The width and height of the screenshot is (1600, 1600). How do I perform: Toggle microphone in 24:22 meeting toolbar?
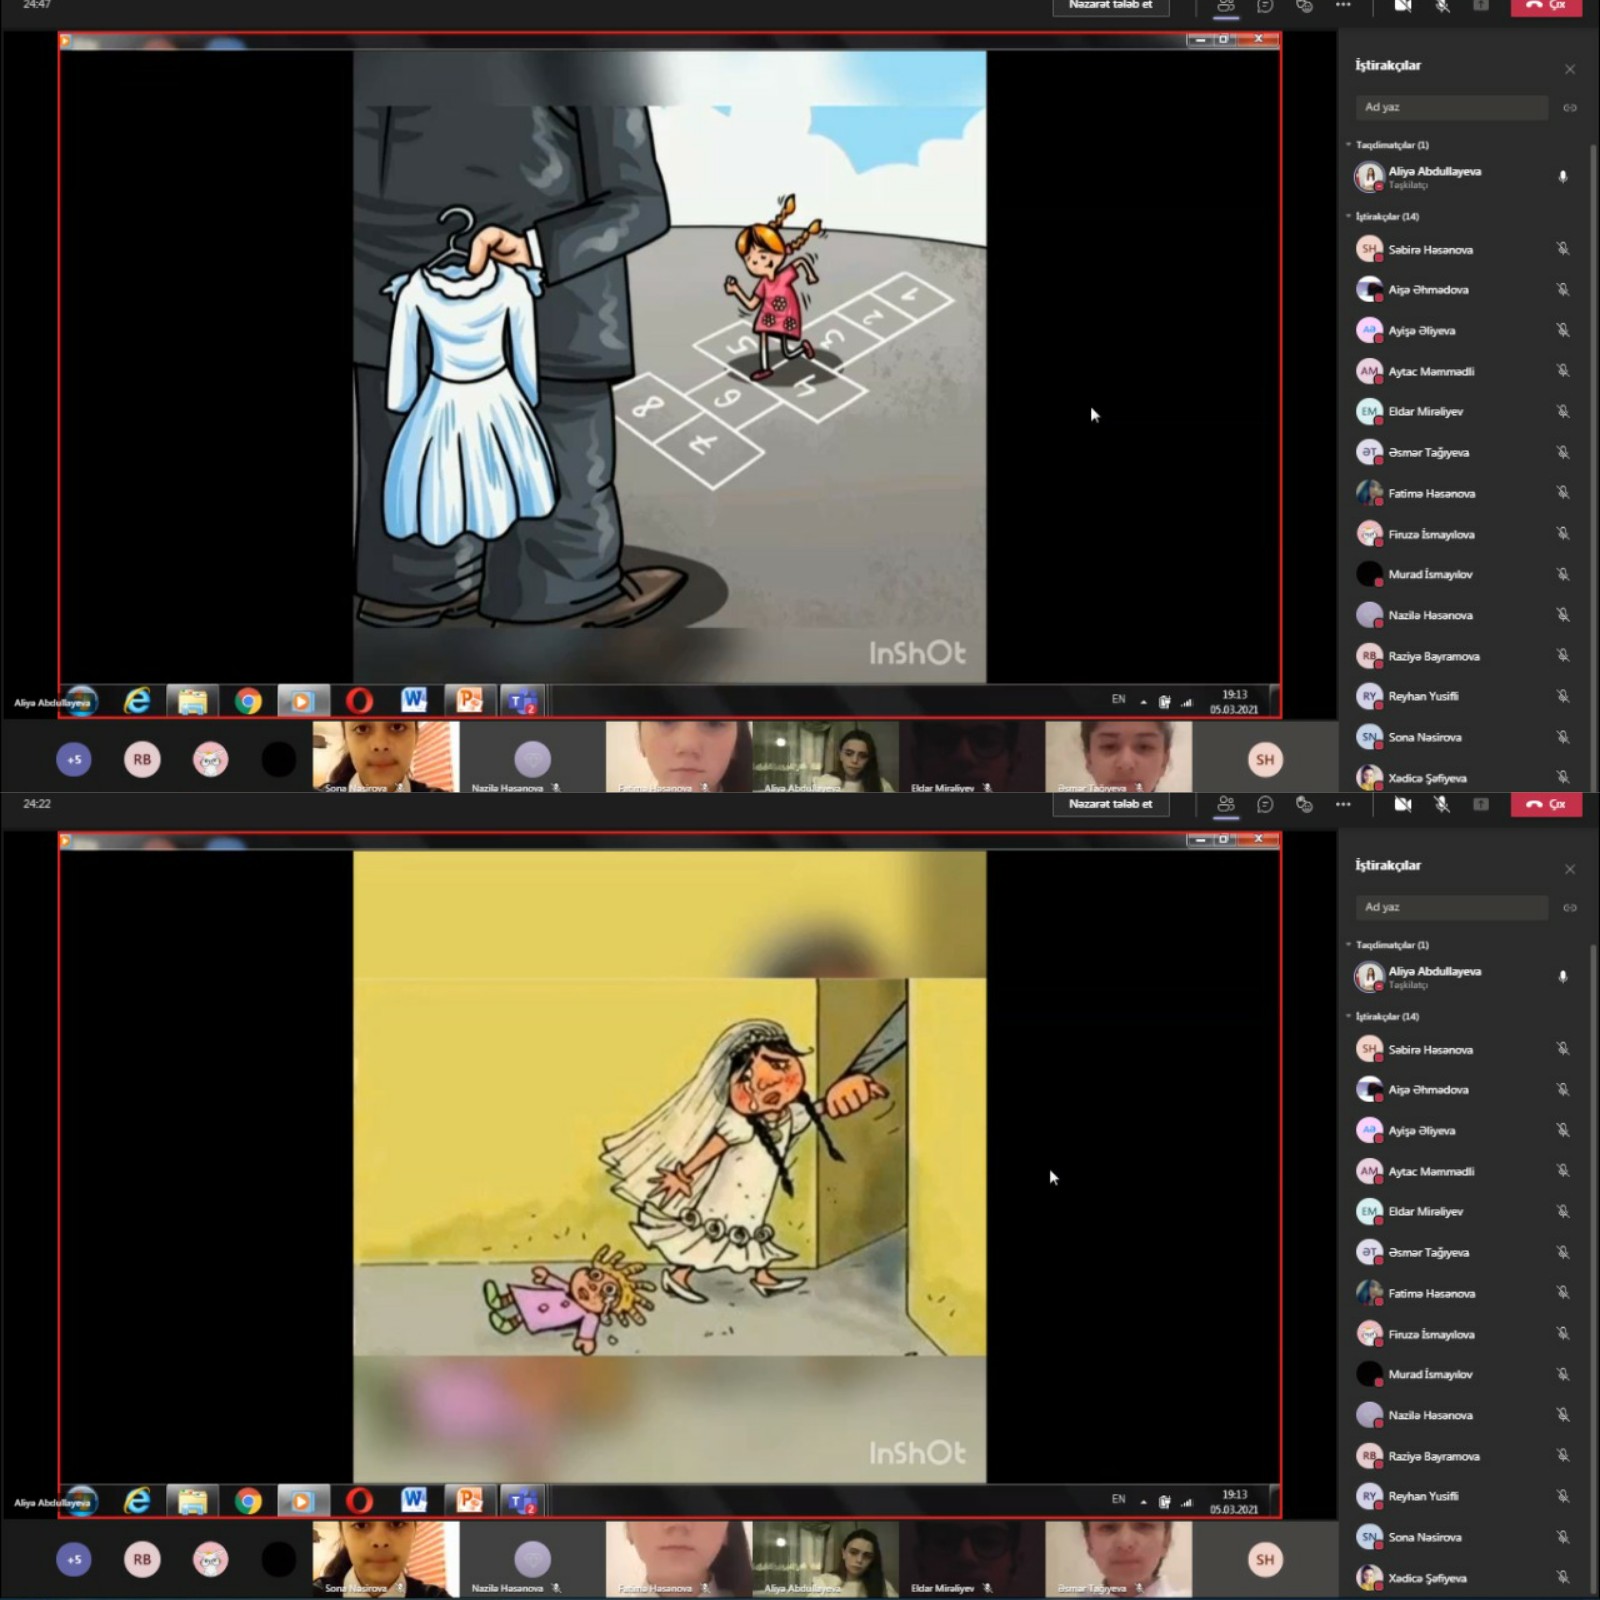click(1442, 804)
